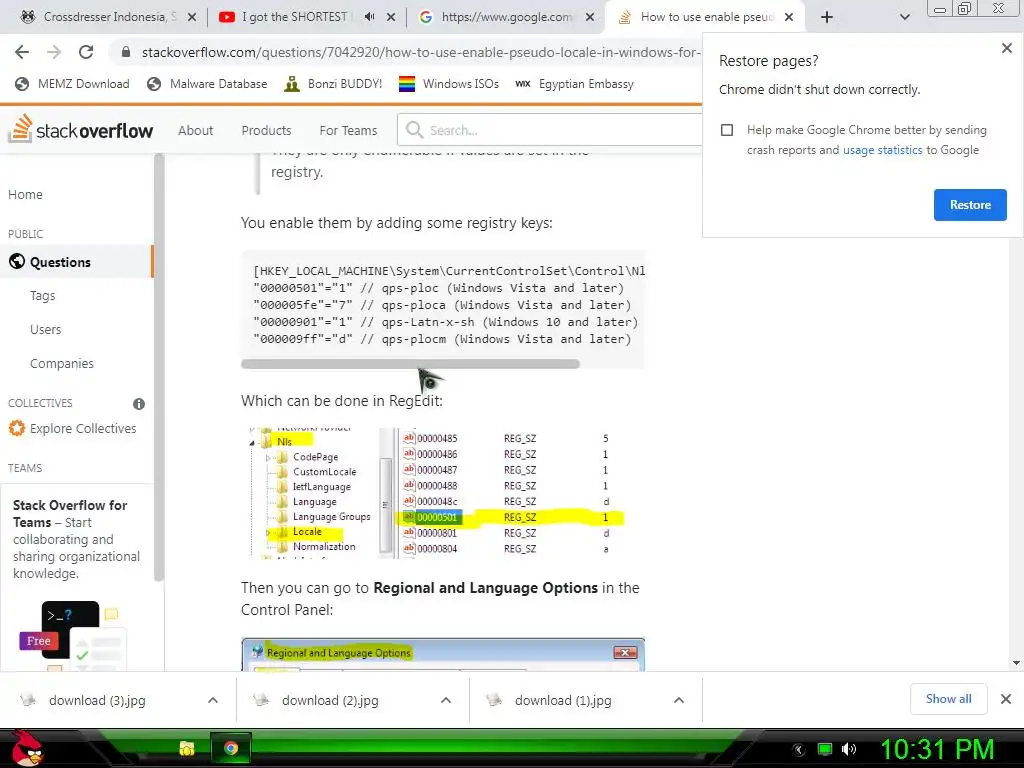Click the volume speaker tray icon

coord(849,749)
